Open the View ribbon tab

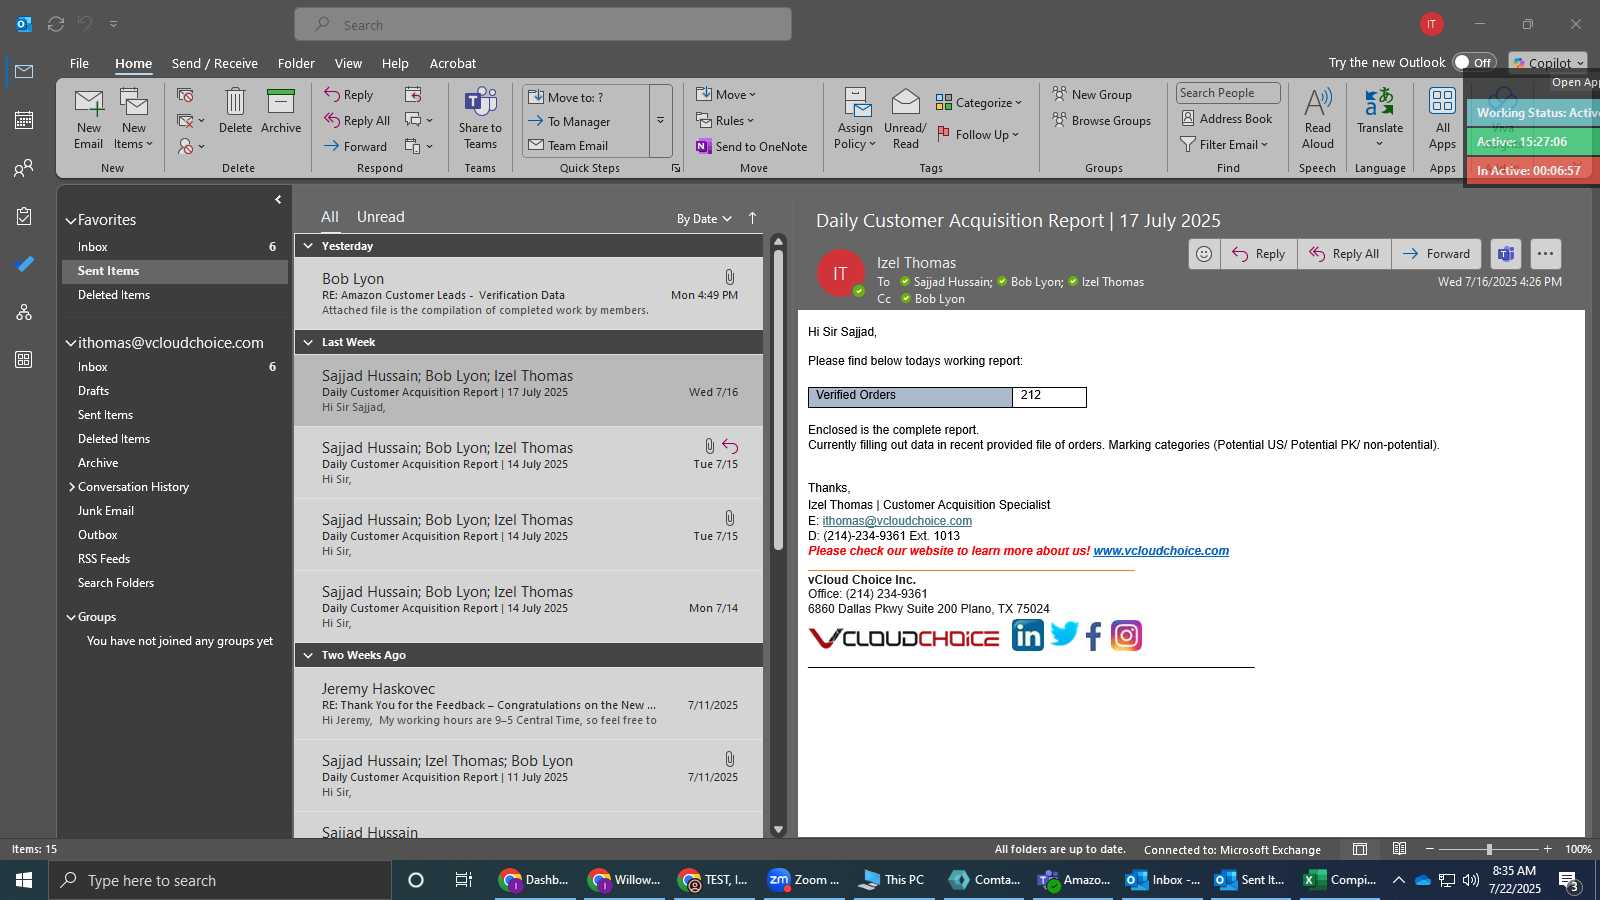348,63
